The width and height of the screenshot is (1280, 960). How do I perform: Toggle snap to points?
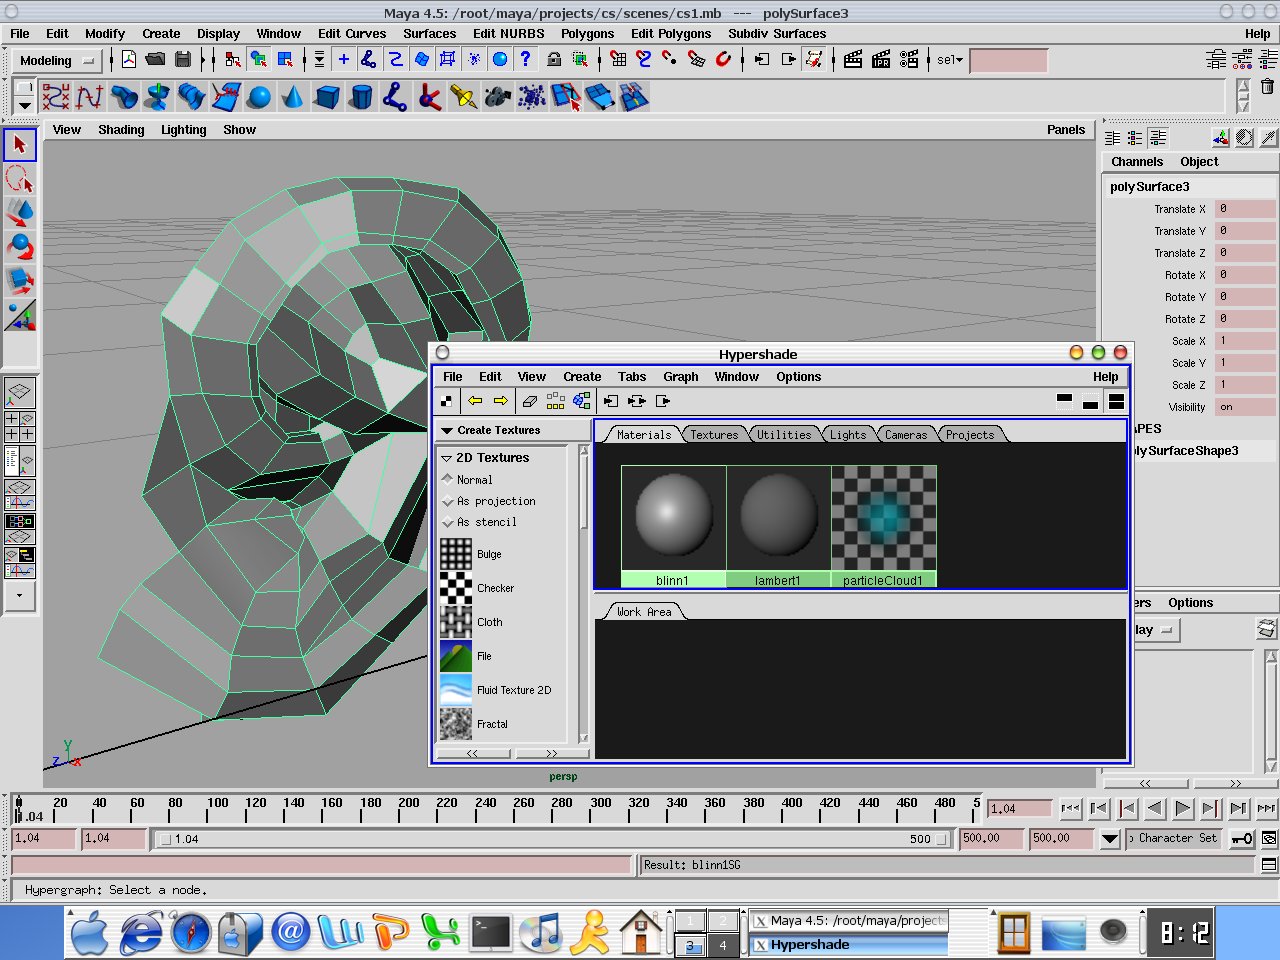pos(669,59)
